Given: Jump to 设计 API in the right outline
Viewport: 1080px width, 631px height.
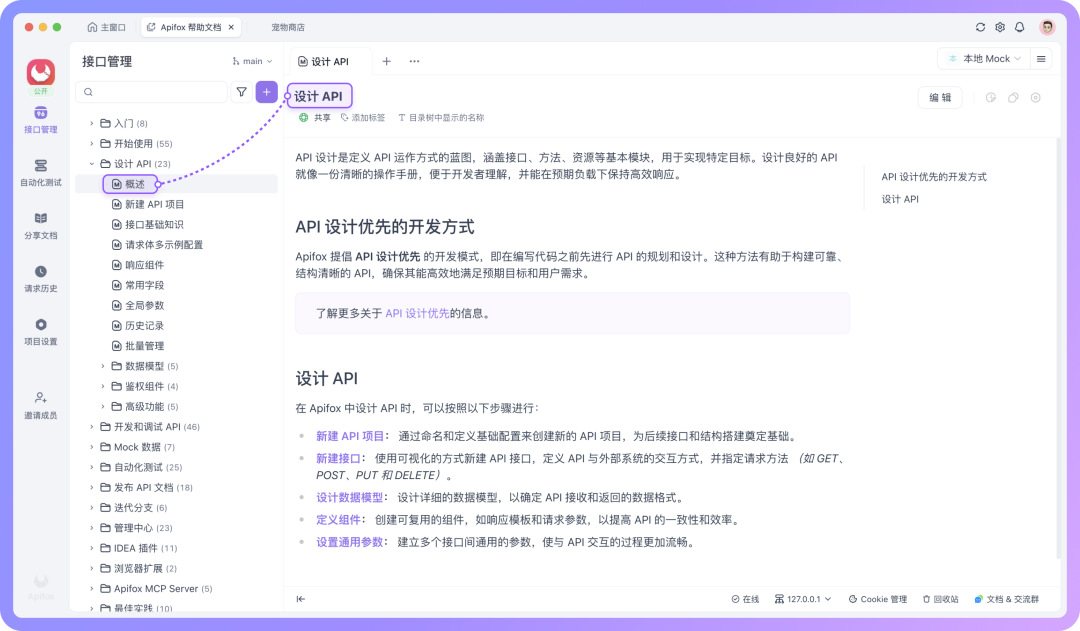Looking at the screenshot, I should 900,199.
